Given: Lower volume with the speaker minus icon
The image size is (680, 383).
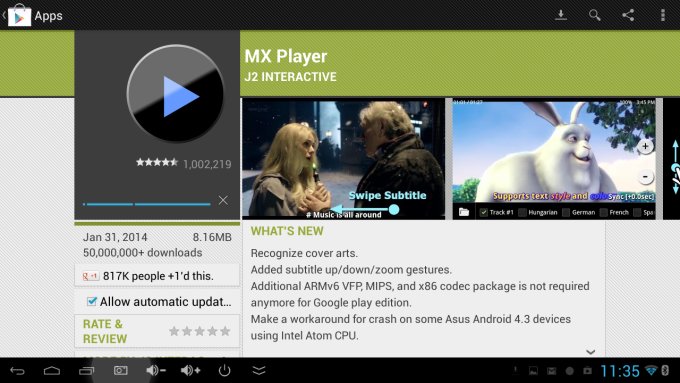Looking at the screenshot, I should click(x=156, y=370).
